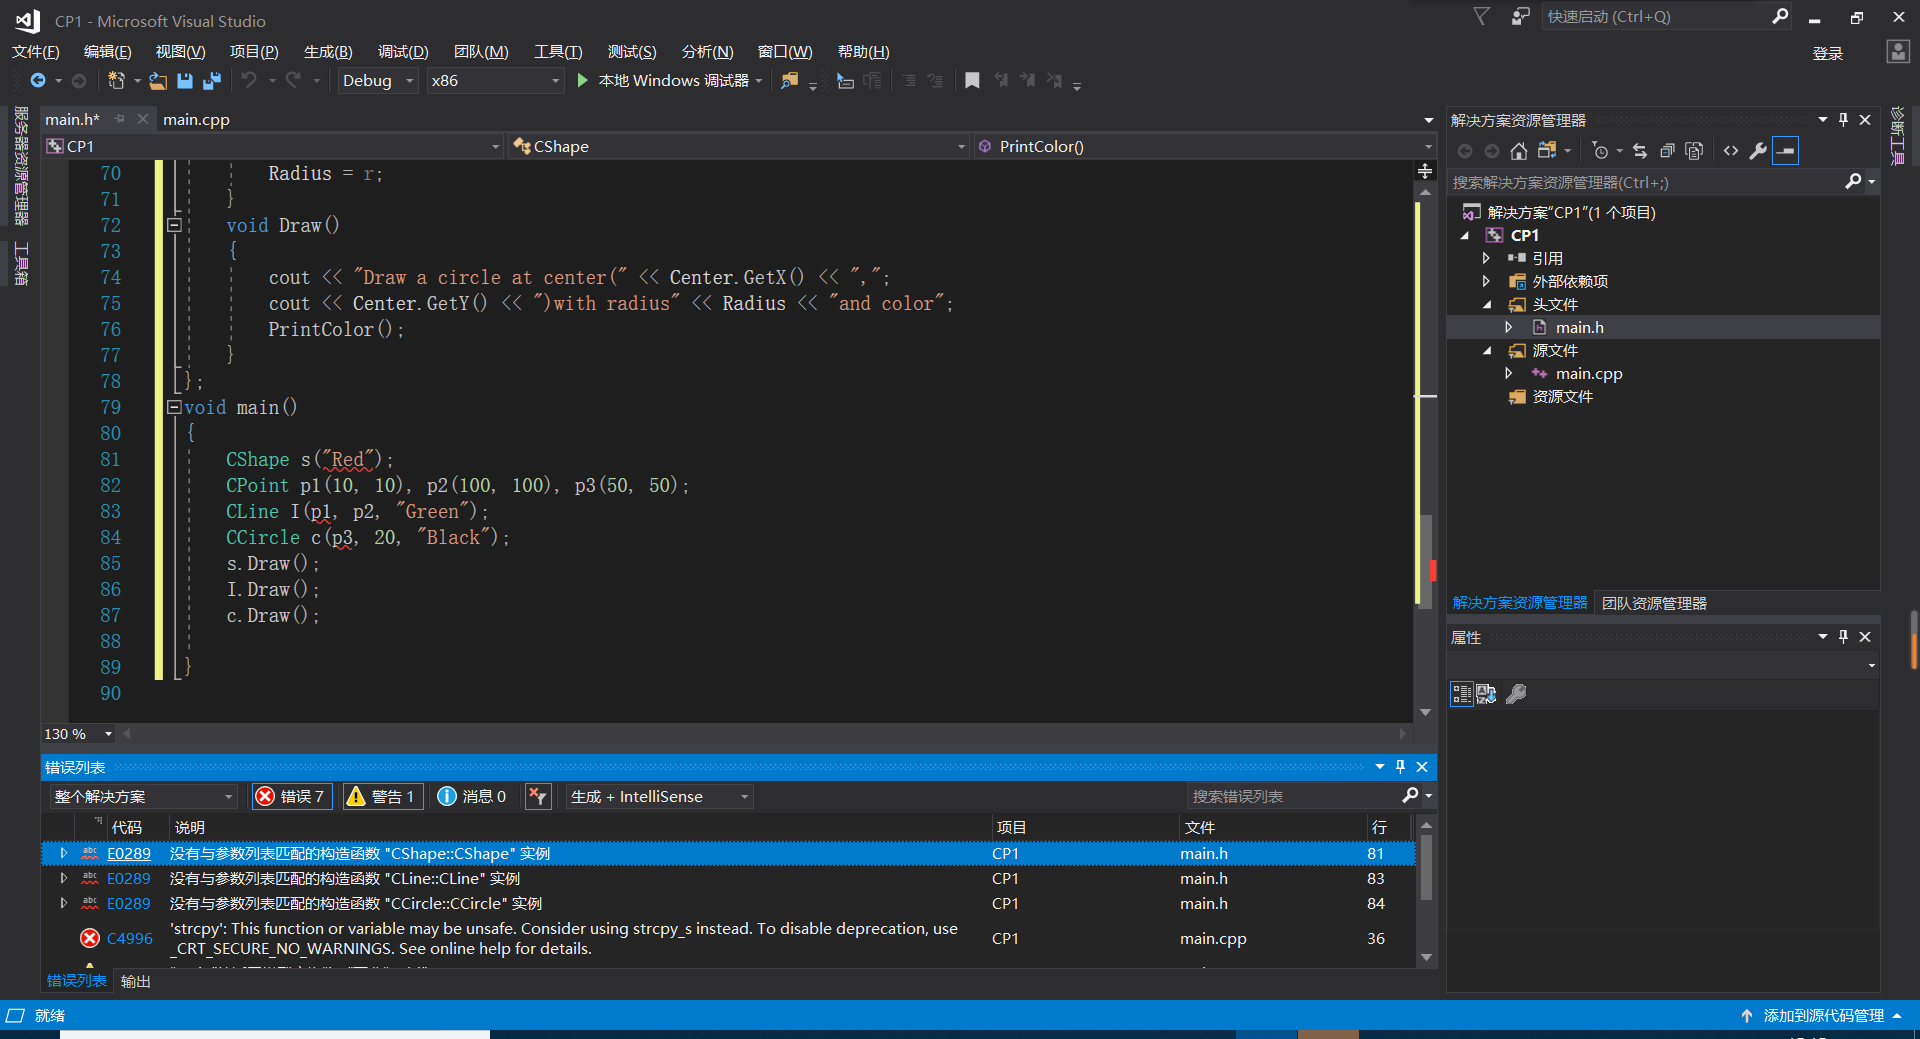The width and height of the screenshot is (1920, 1039).
Task: Open error code link C4996
Action: pyautogui.click(x=130, y=938)
